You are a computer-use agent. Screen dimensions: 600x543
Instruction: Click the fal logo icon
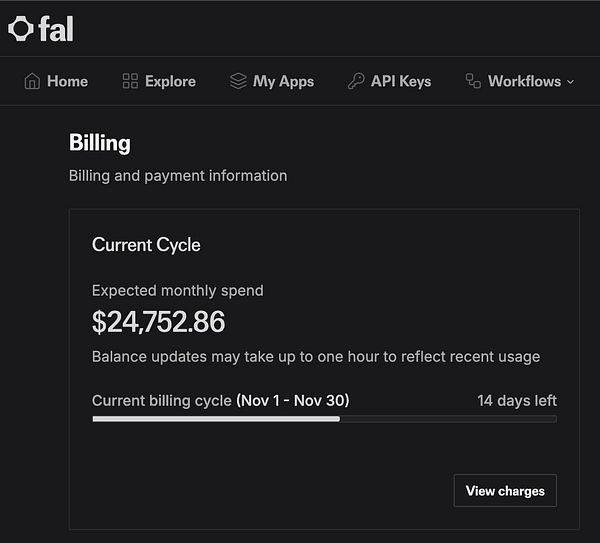click(x=20, y=29)
